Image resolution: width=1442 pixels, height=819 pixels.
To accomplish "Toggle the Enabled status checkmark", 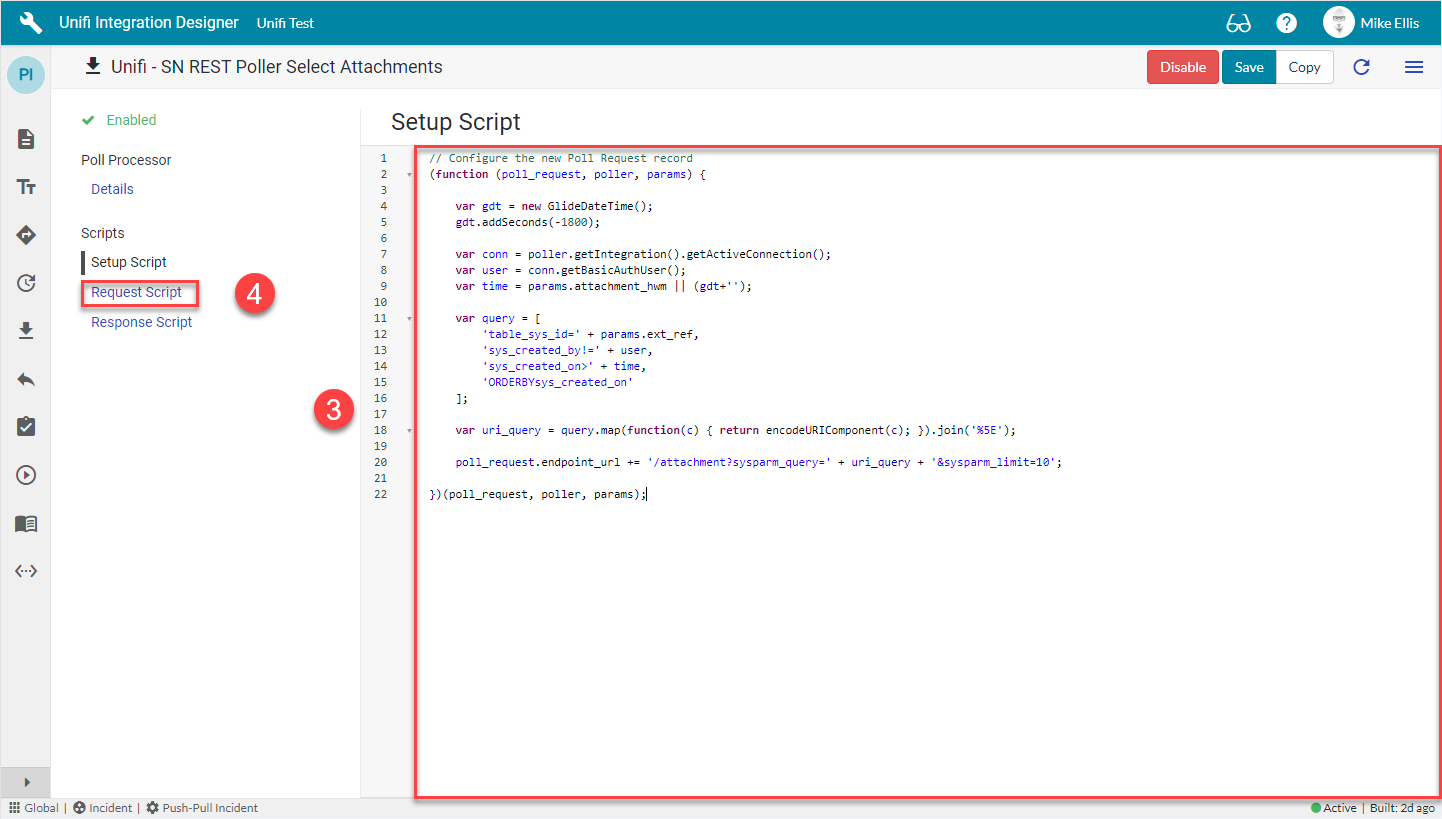I will coord(88,118).
